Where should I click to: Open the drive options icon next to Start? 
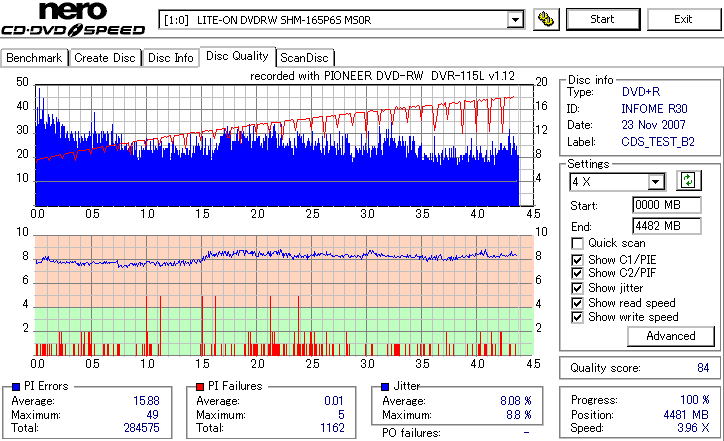pyautogui.click(x=546, y=19)
